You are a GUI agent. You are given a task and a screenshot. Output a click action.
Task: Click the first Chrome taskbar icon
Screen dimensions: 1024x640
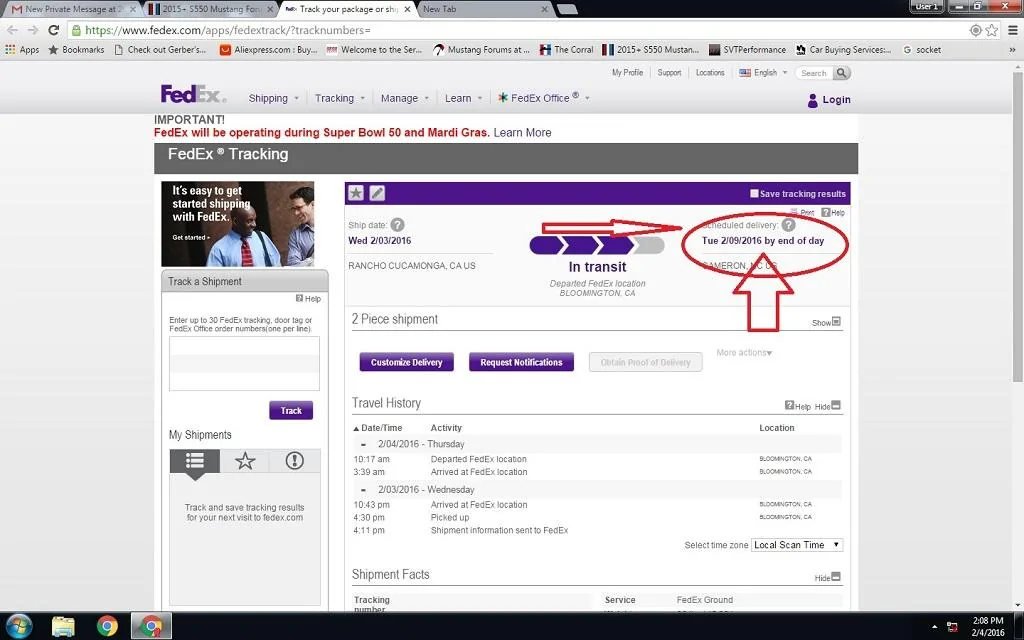107,626
